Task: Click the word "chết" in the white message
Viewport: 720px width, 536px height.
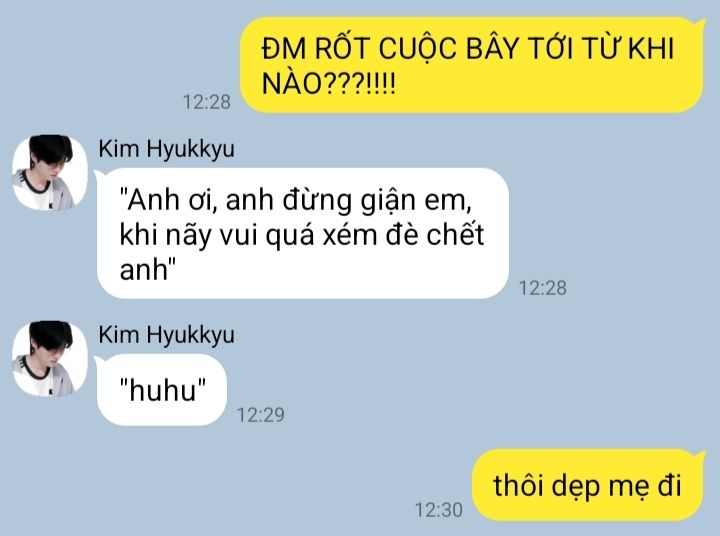Action: (x=456, y=234)
